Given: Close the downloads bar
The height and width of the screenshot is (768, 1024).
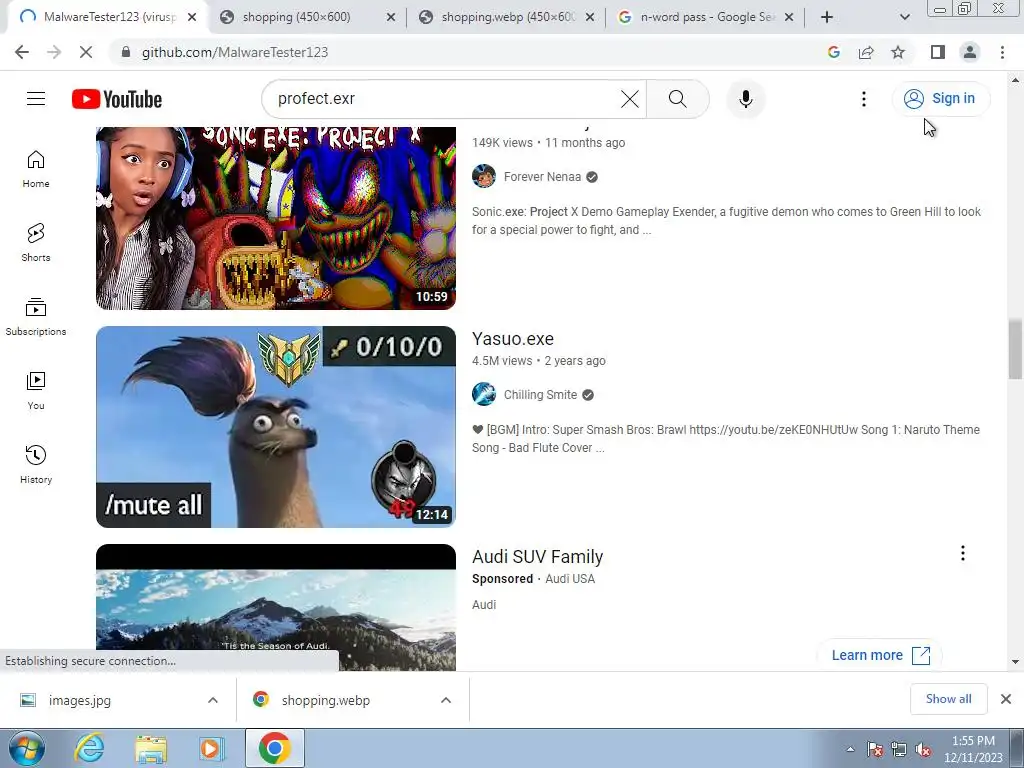Looking at the screenshot, I should [x=1006, y=699].
